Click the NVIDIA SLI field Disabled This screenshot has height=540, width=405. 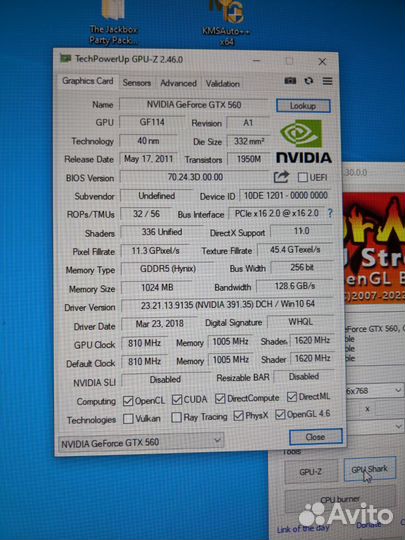165,379
